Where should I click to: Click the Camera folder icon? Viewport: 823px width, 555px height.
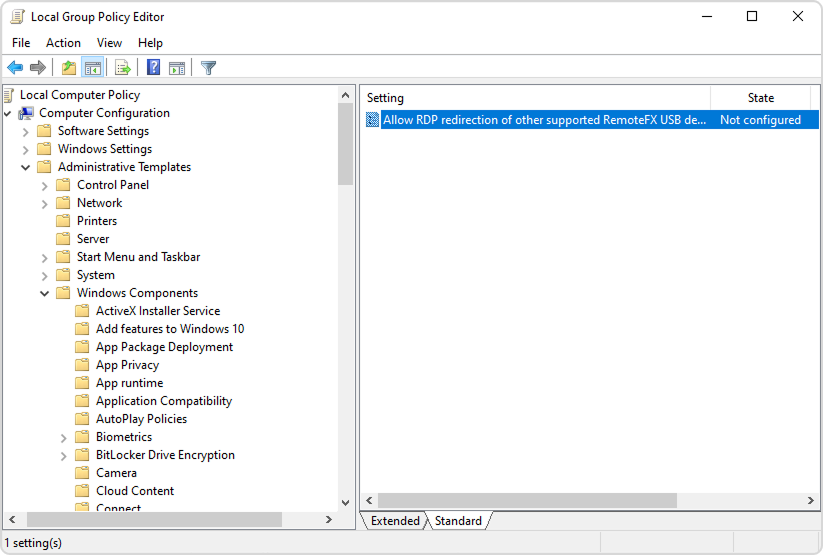82,473
